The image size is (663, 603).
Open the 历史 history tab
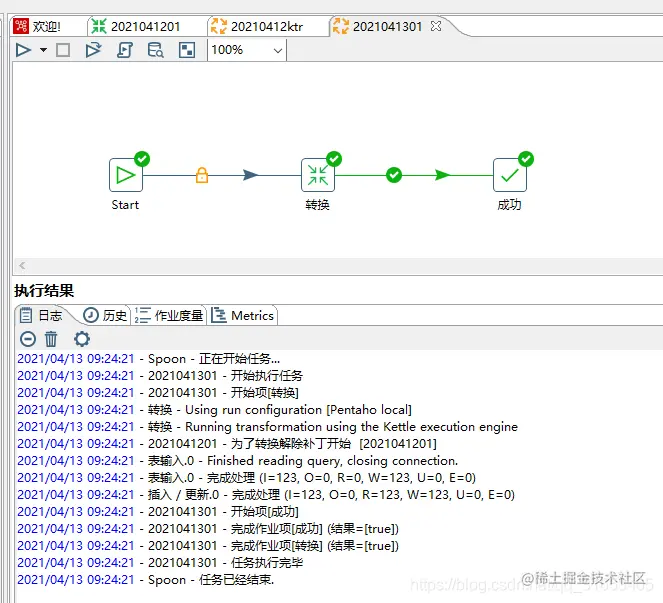pyautogui.click(x=105, y=315)
